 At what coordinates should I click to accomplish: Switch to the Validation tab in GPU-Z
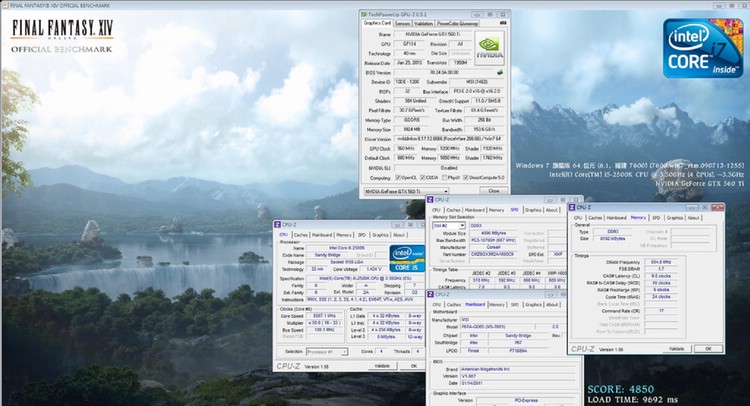tap(423, 23)
